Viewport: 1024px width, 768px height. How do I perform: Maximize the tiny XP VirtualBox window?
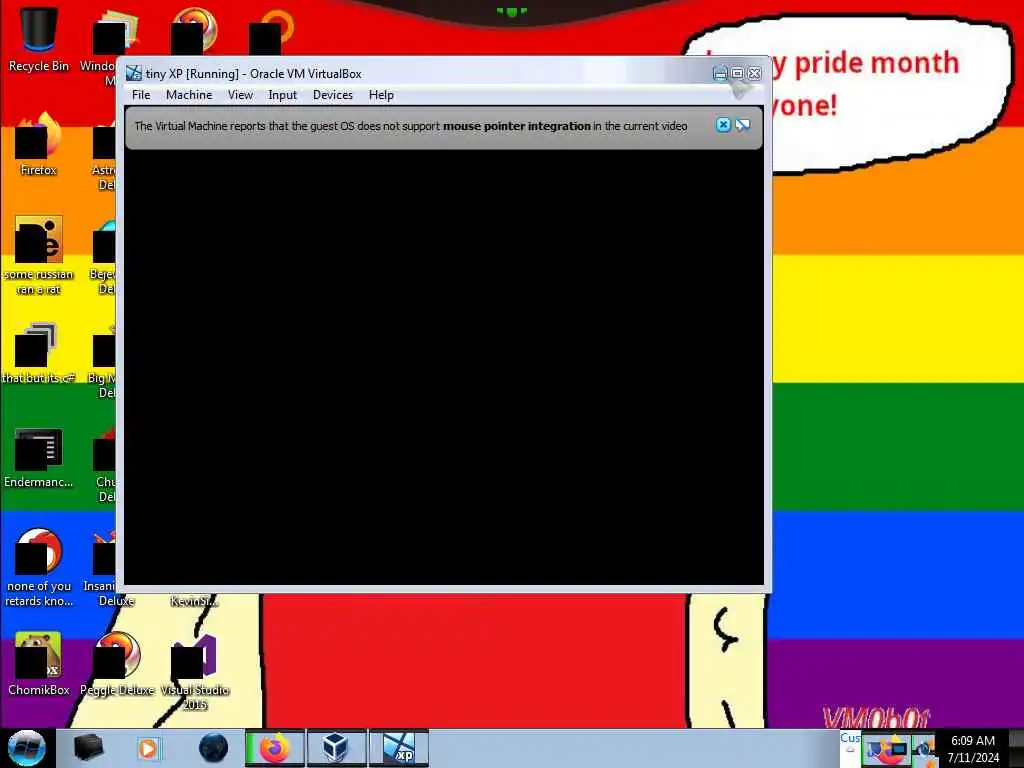[737, 73]
